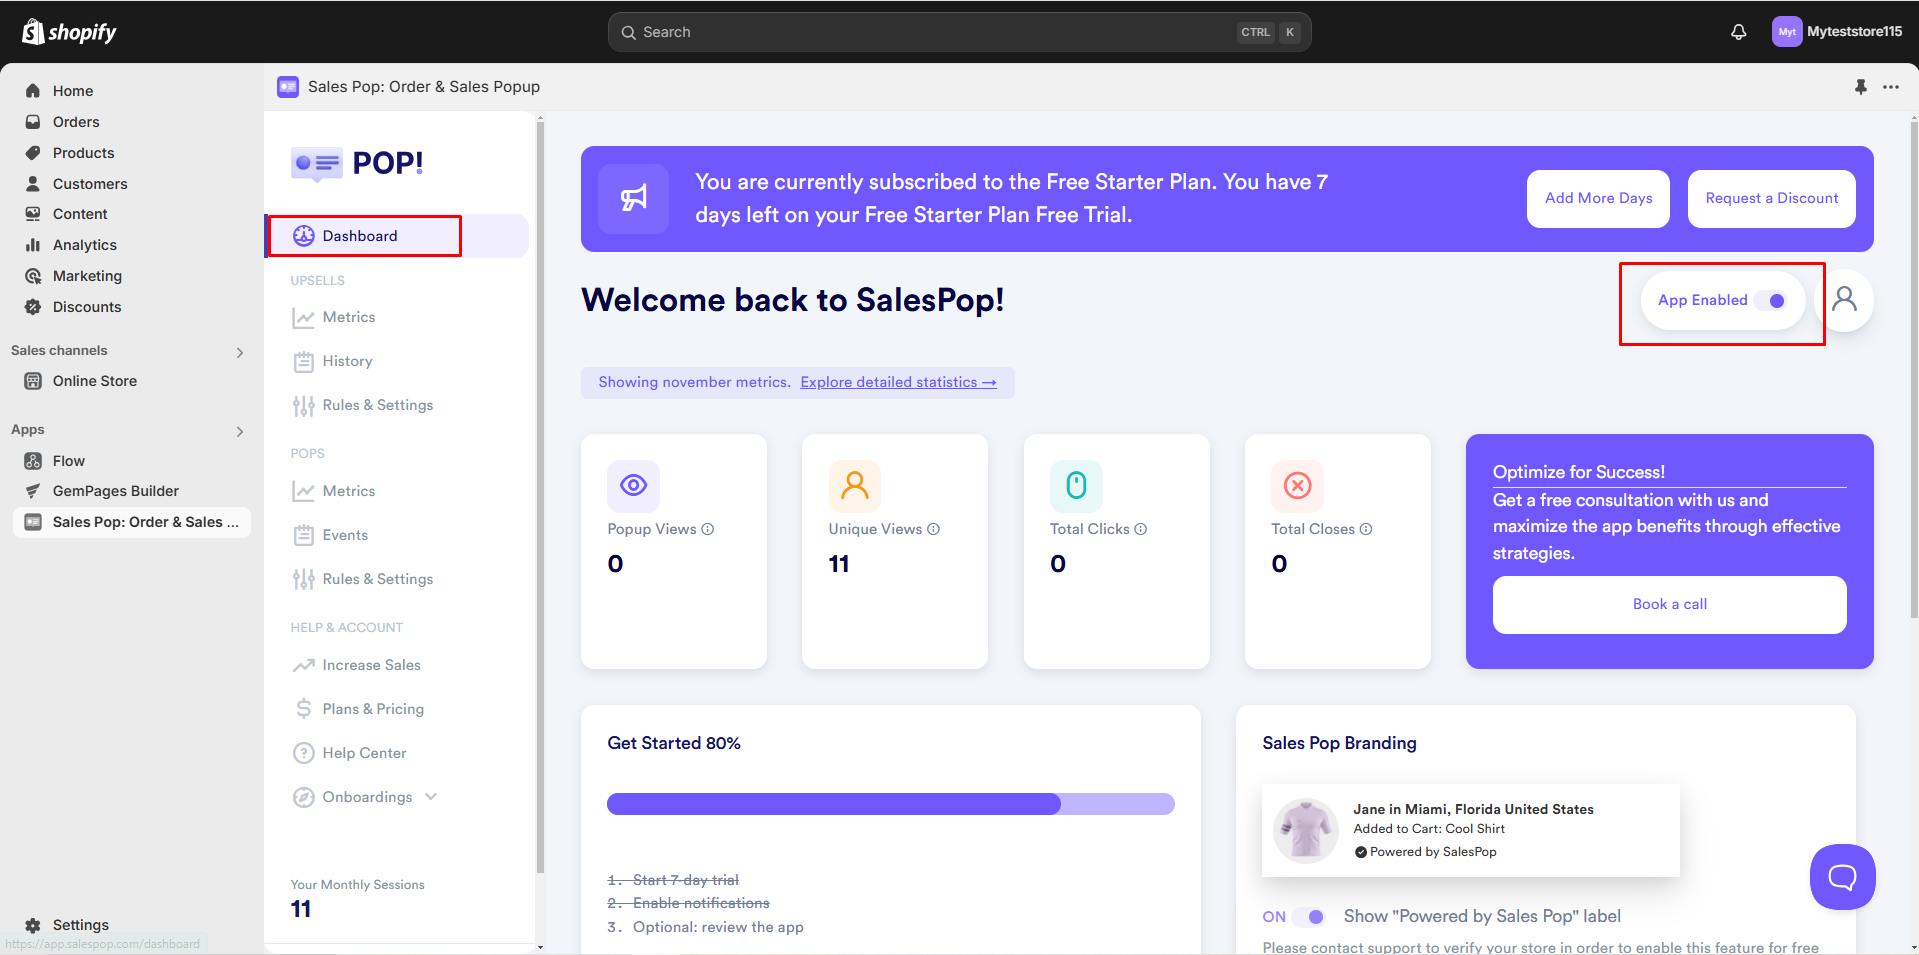Viewport: 1919px width, 955px height.
Task: Open History under Upsells
Action: pyautogui.click(x=346, y=361)
